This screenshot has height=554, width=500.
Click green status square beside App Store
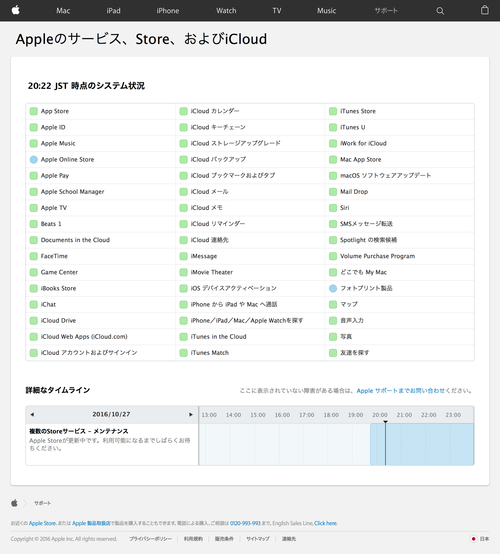(34, 111)
